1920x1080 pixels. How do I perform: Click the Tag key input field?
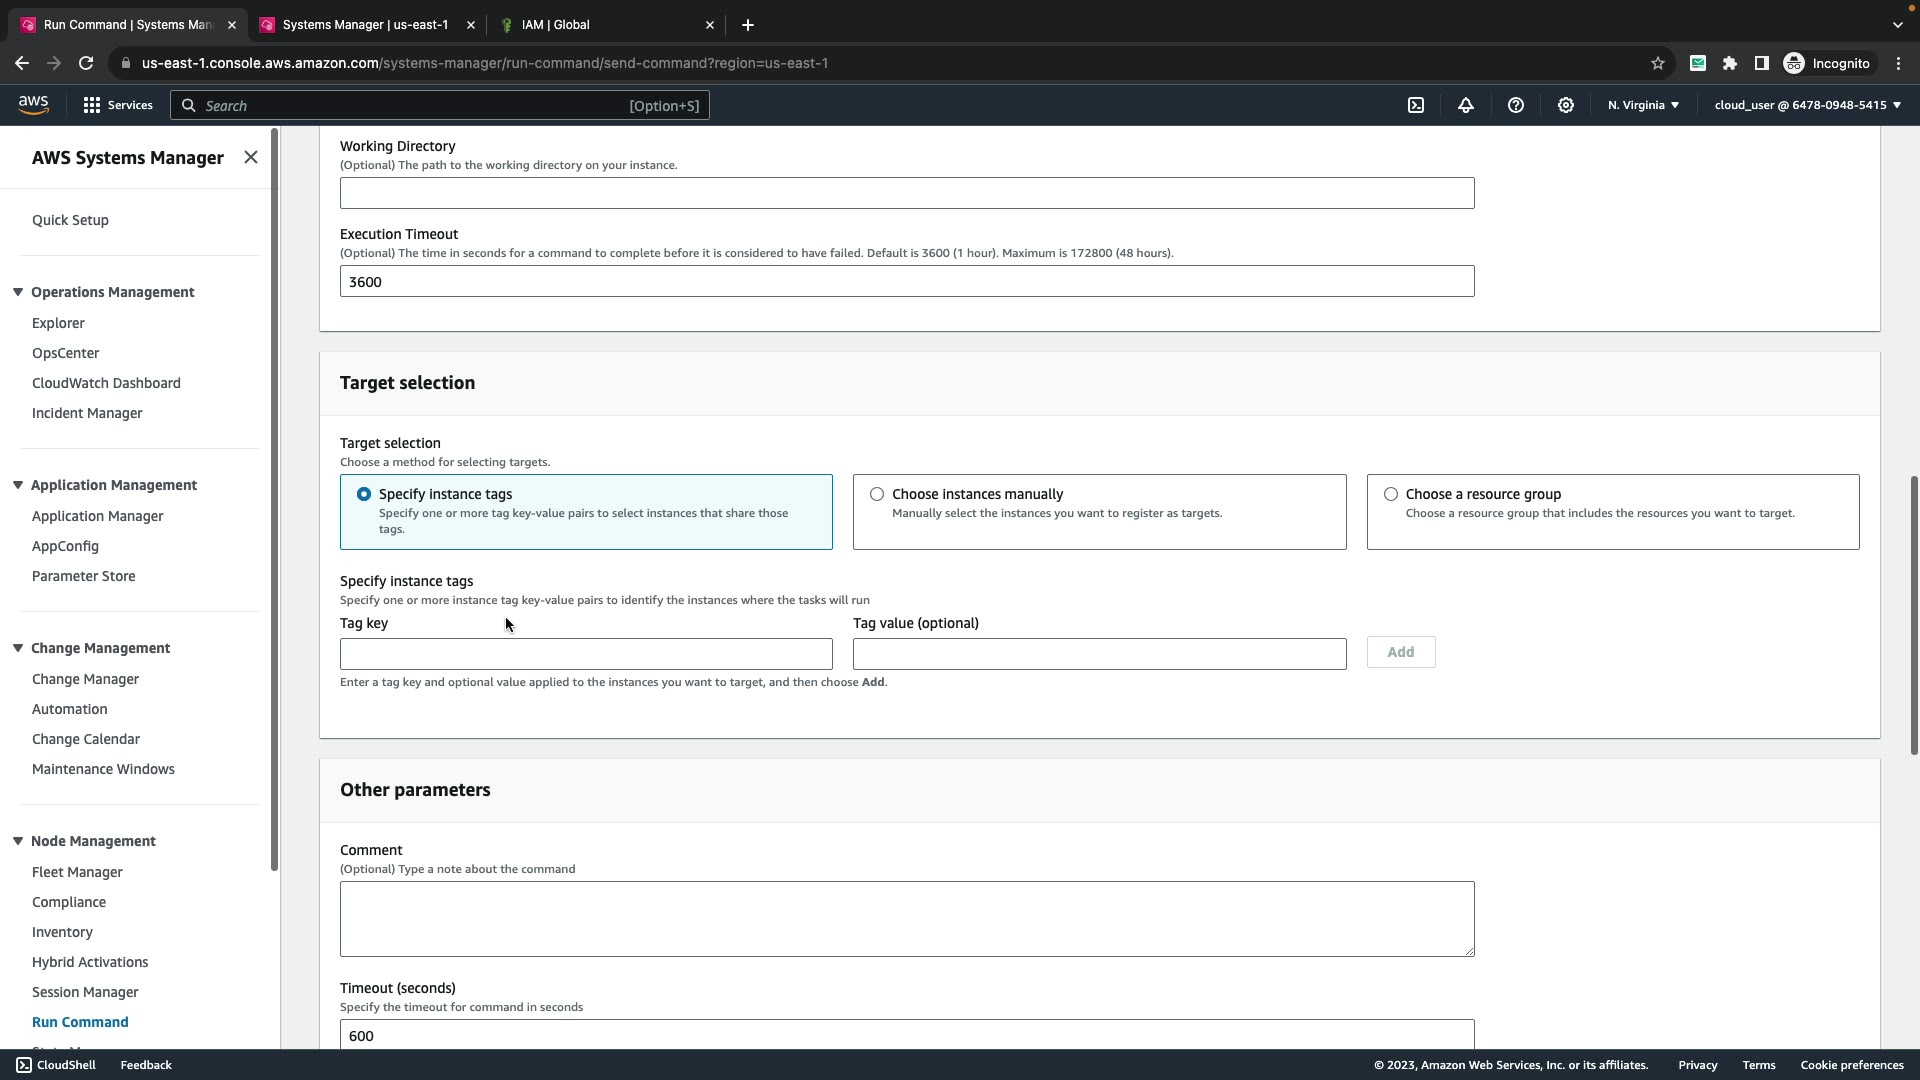click(586, 654)
